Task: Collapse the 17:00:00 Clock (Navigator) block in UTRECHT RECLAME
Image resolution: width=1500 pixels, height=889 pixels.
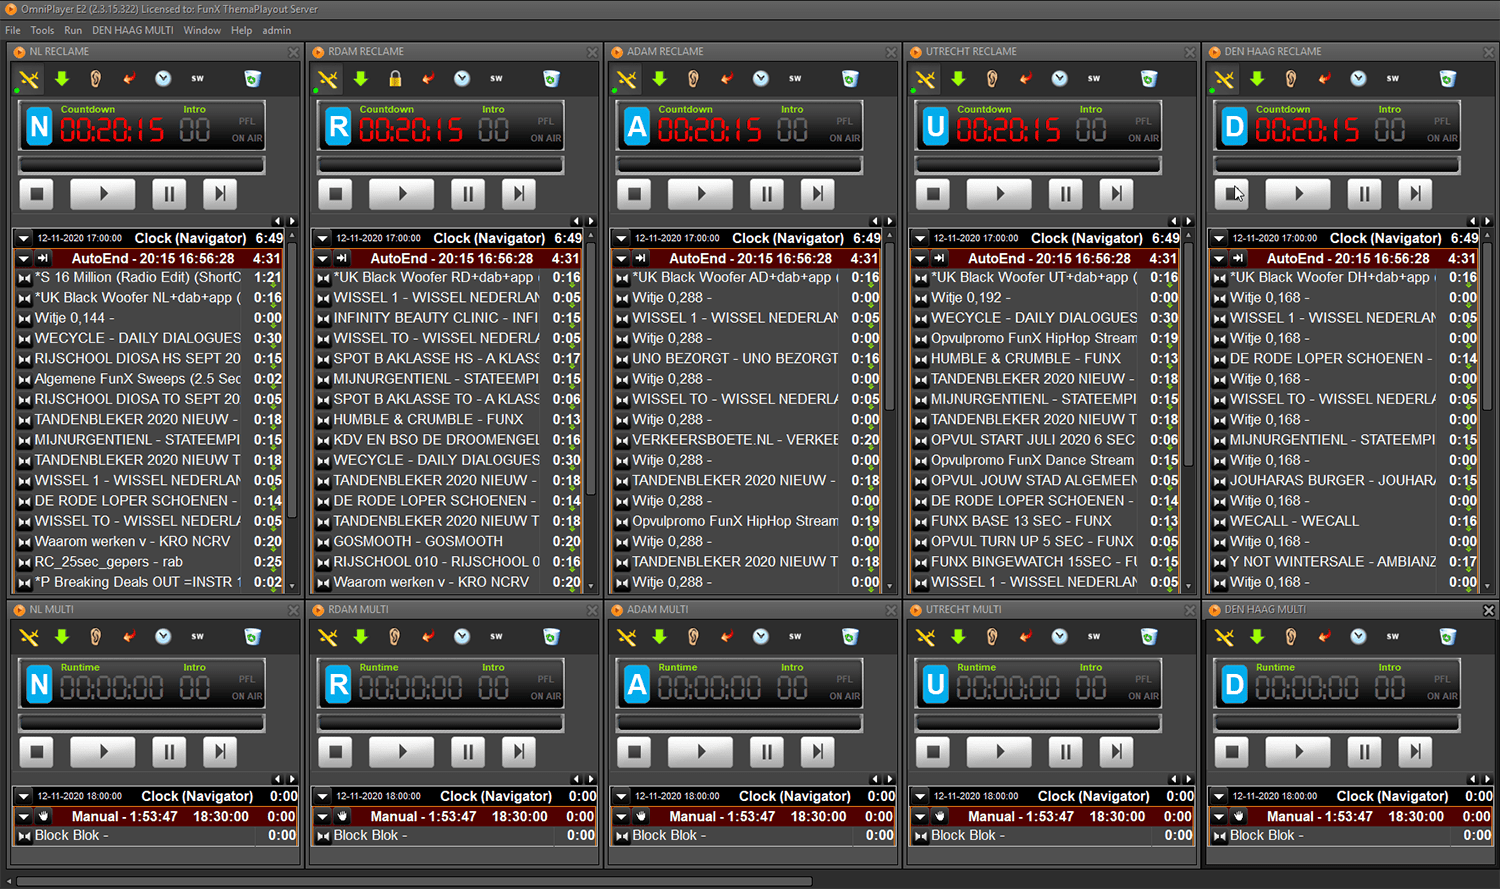Action: tap(920, 238)
